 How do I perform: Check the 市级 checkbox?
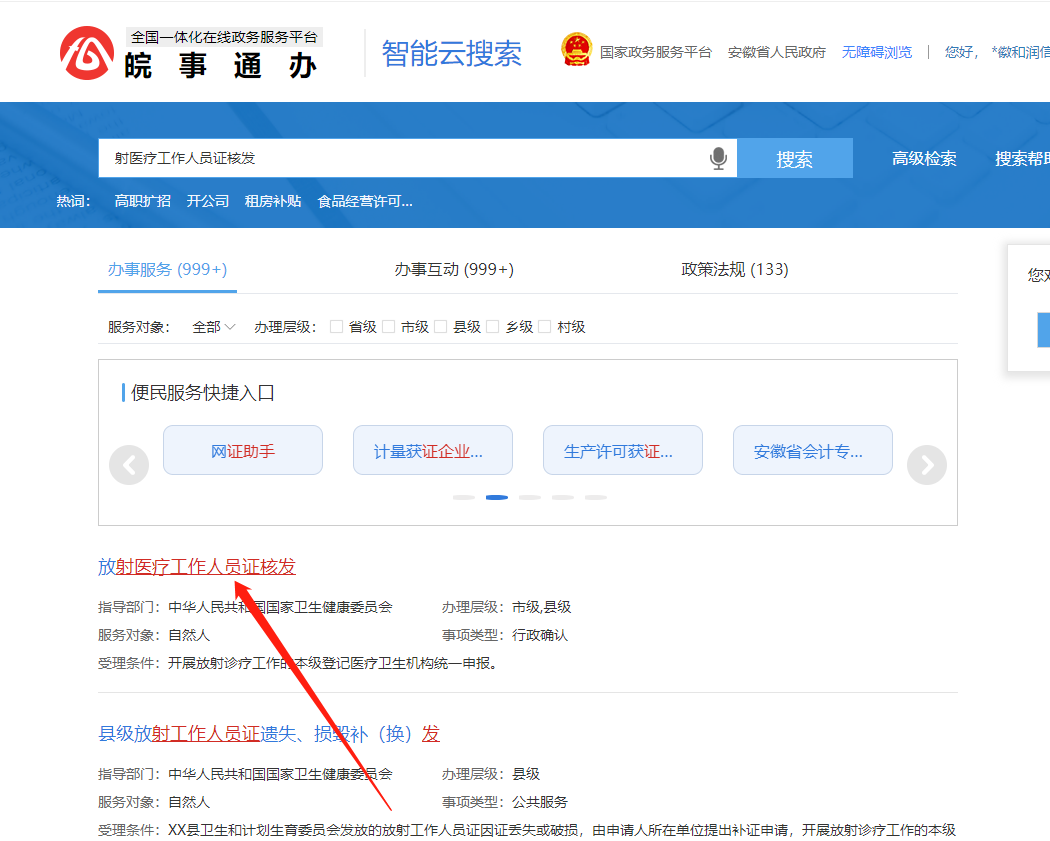pyautogui.click(x=389, y=327)
